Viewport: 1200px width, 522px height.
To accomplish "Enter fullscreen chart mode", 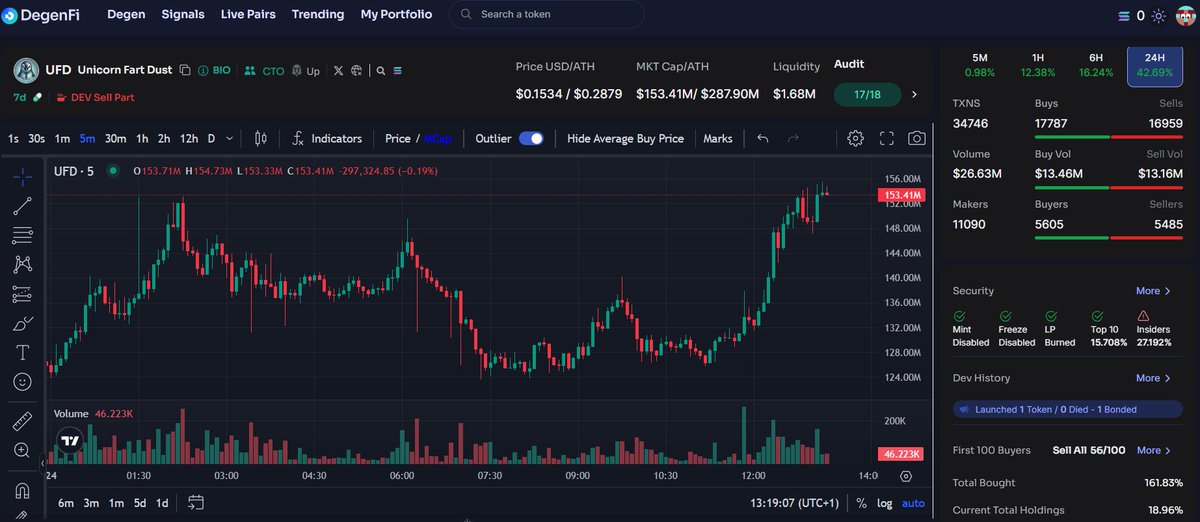I will pyautogui.click(x=887, y=138).
